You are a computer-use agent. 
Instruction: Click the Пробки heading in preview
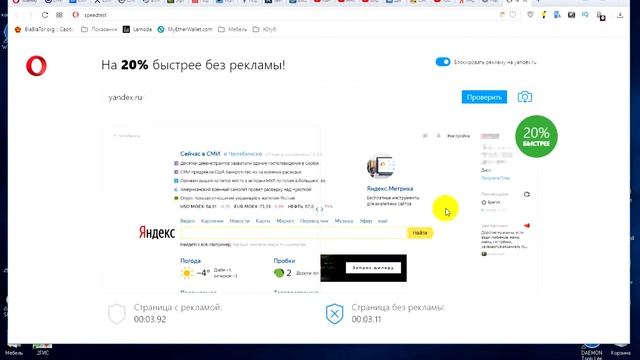pyautogui.click(x=284, y=261)
